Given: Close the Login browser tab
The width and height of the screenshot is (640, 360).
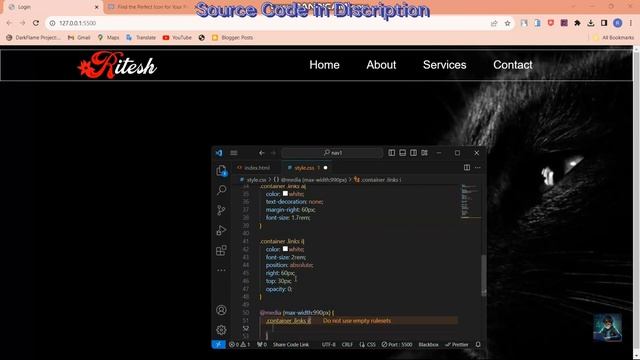Looking at the screenshot, I should point(96,7).
